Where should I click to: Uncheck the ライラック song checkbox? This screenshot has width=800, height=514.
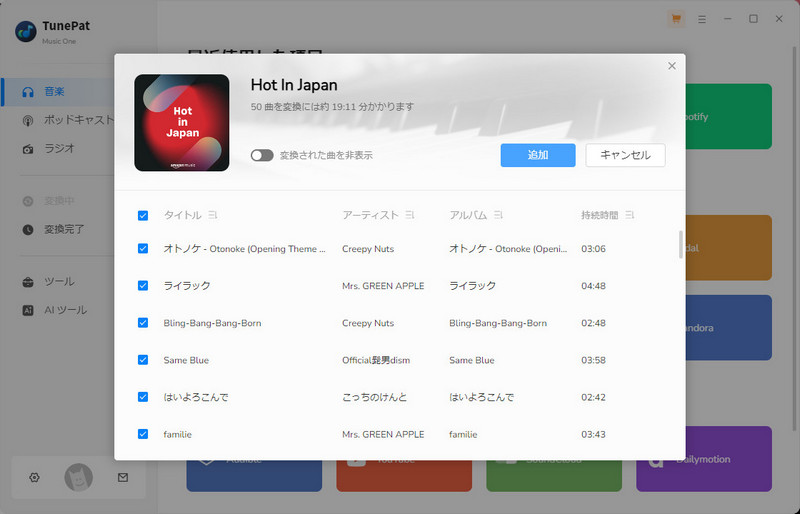tap(143, 286)
